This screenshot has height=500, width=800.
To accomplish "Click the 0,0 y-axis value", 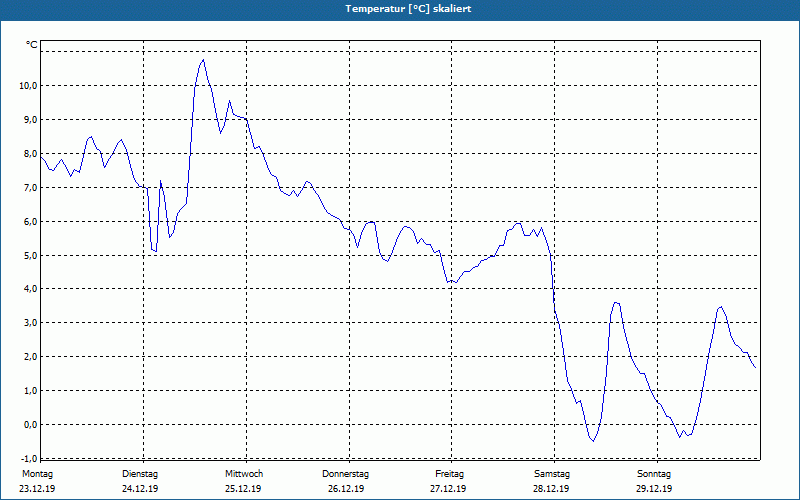I will tap(30, 424).
